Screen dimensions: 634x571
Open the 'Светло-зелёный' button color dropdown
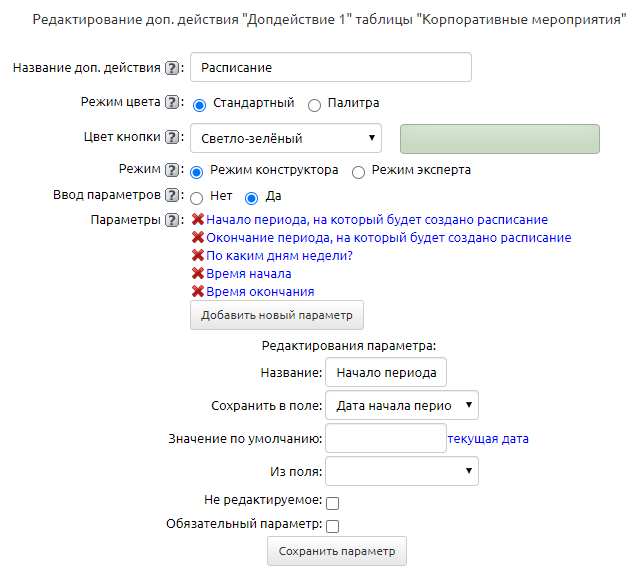285,138
